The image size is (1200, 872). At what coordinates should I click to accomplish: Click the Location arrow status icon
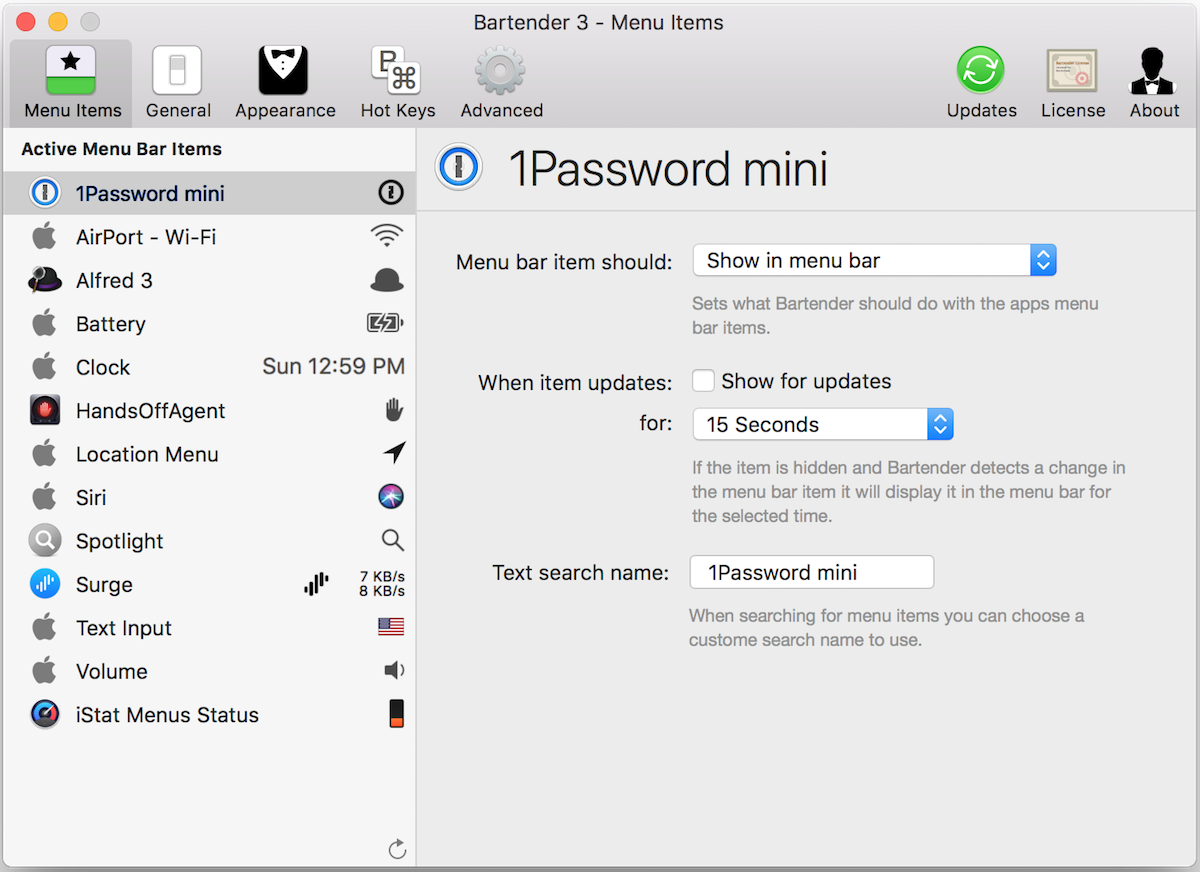point(394,453)
